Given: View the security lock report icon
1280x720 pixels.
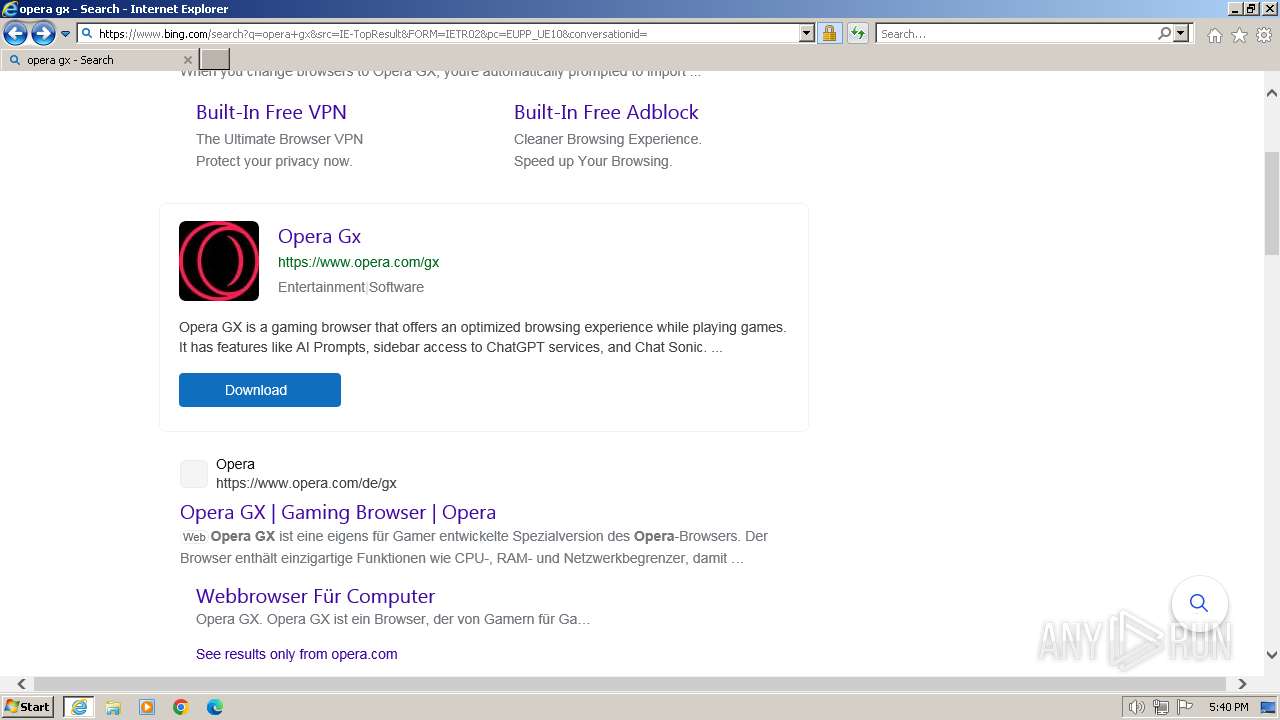Looking at the screenshot, I should pyautogui.click(x=829, y=34).
